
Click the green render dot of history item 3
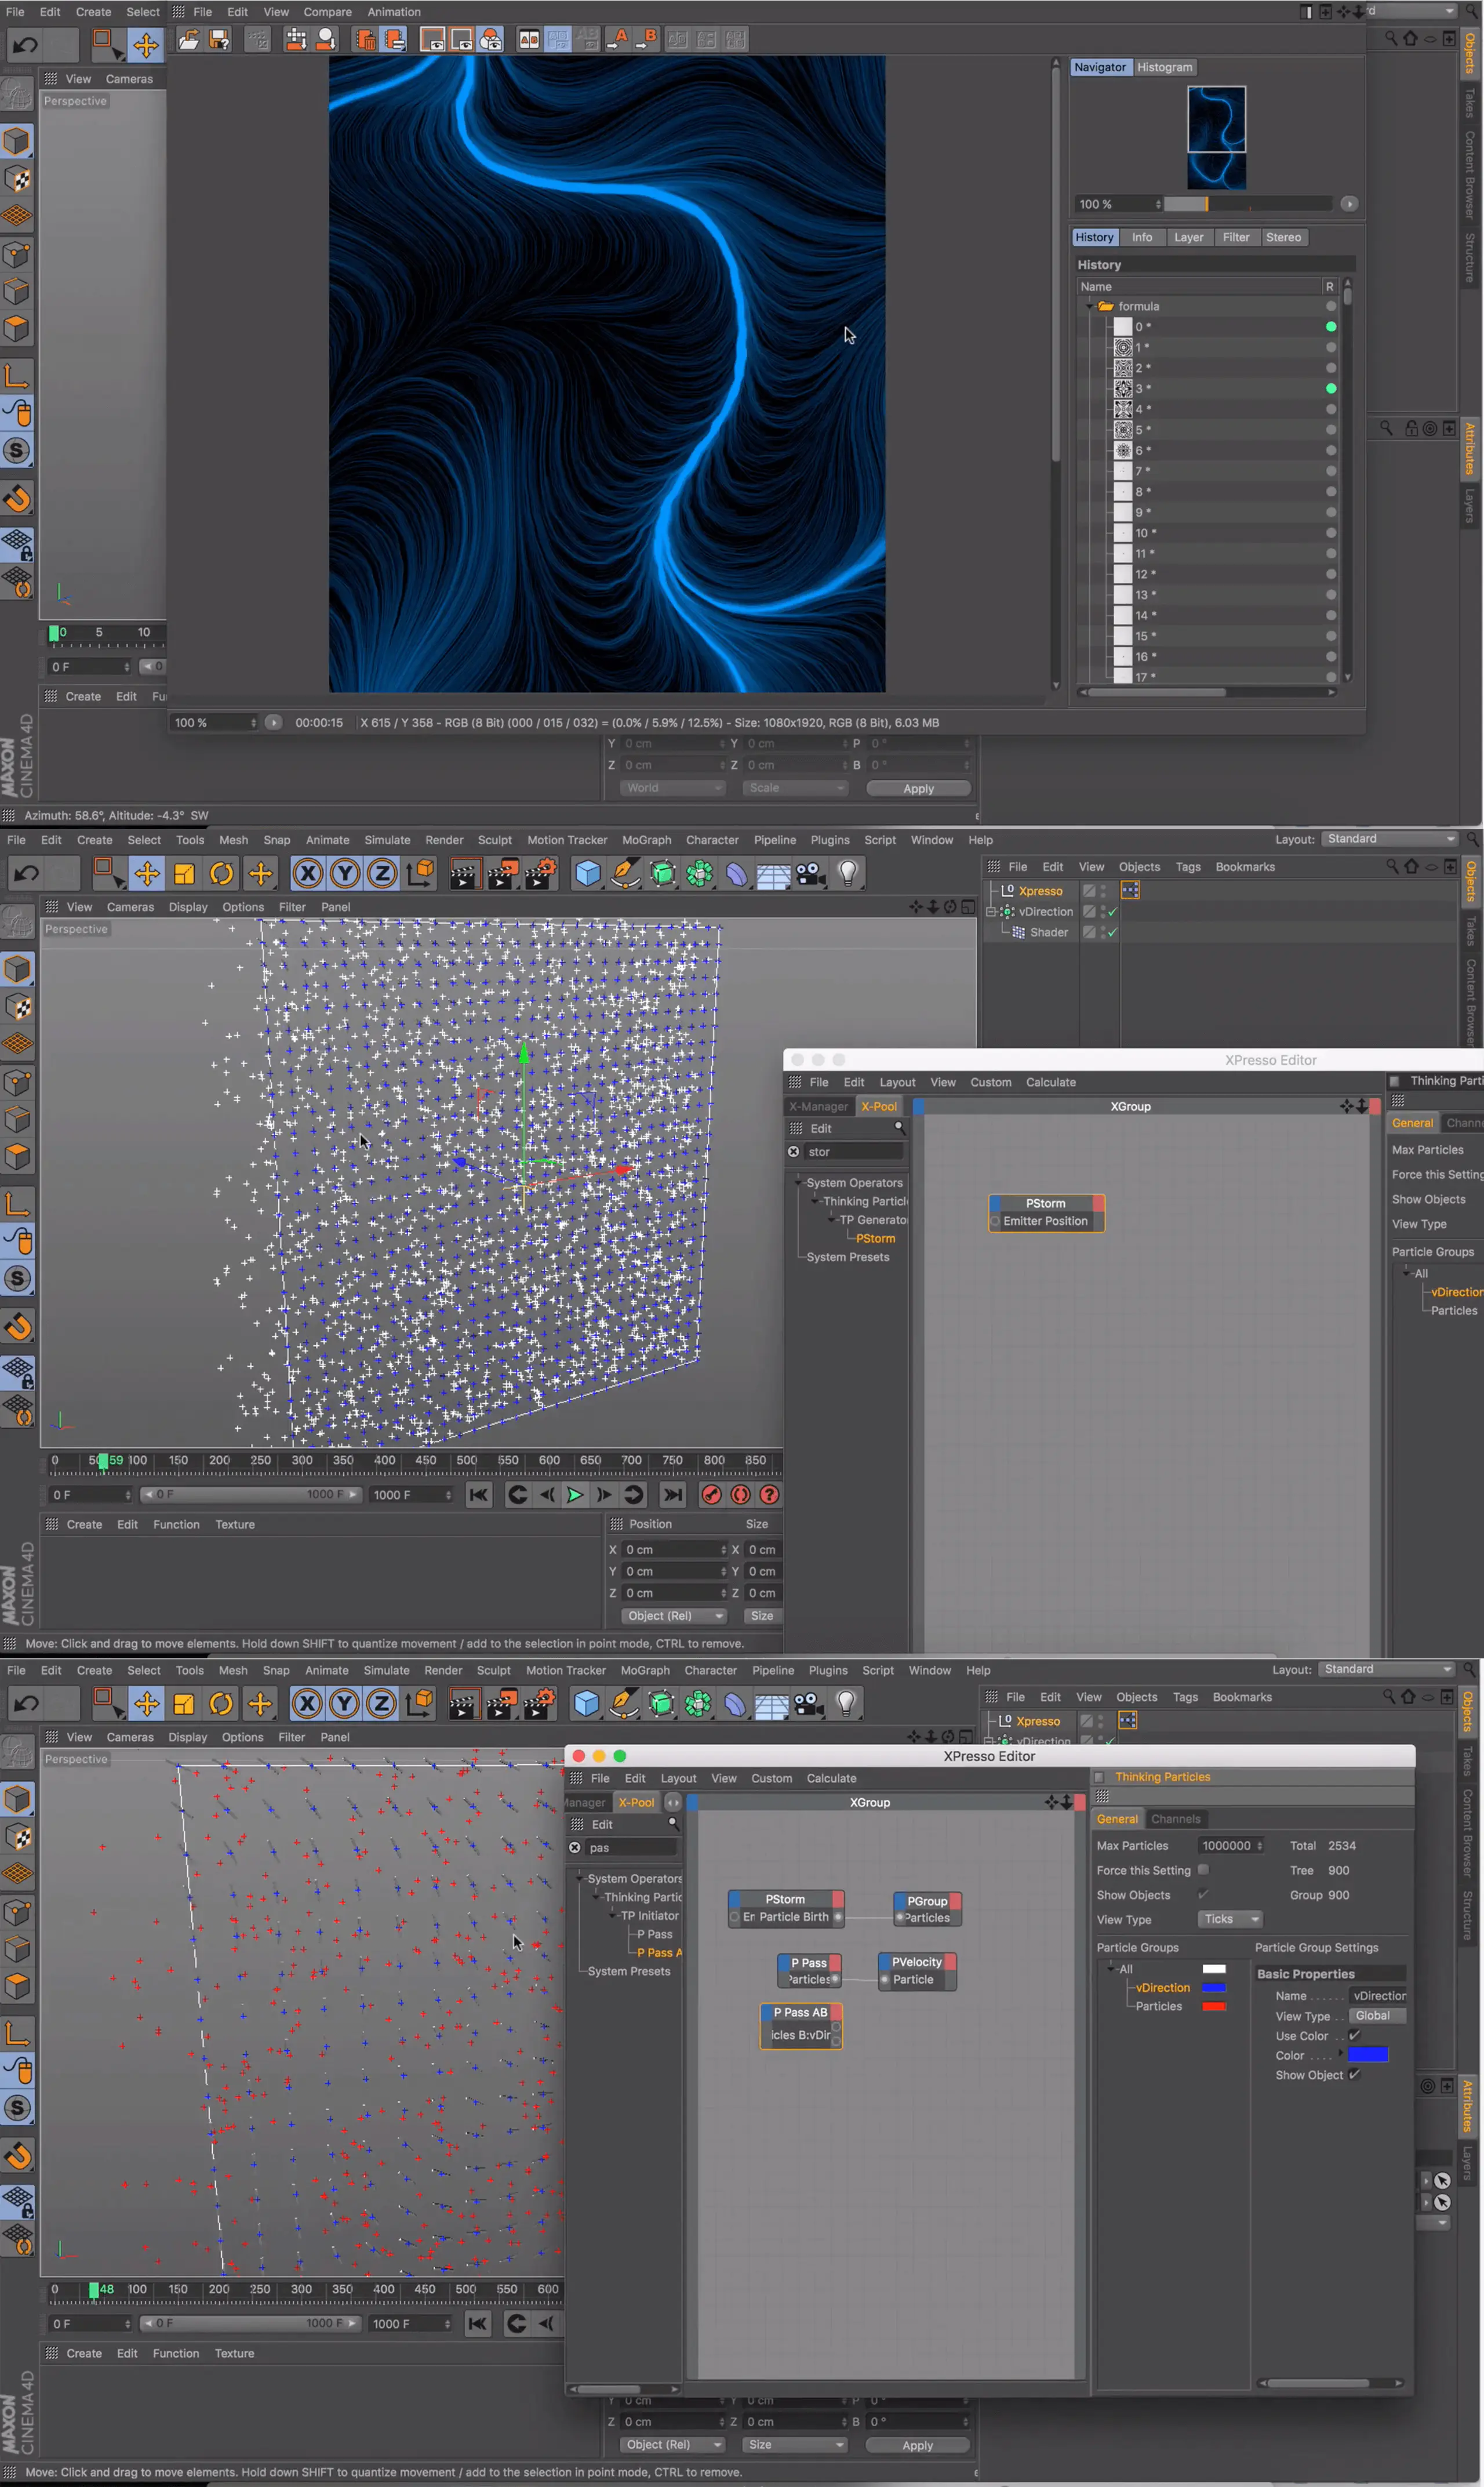[1331, 388]
